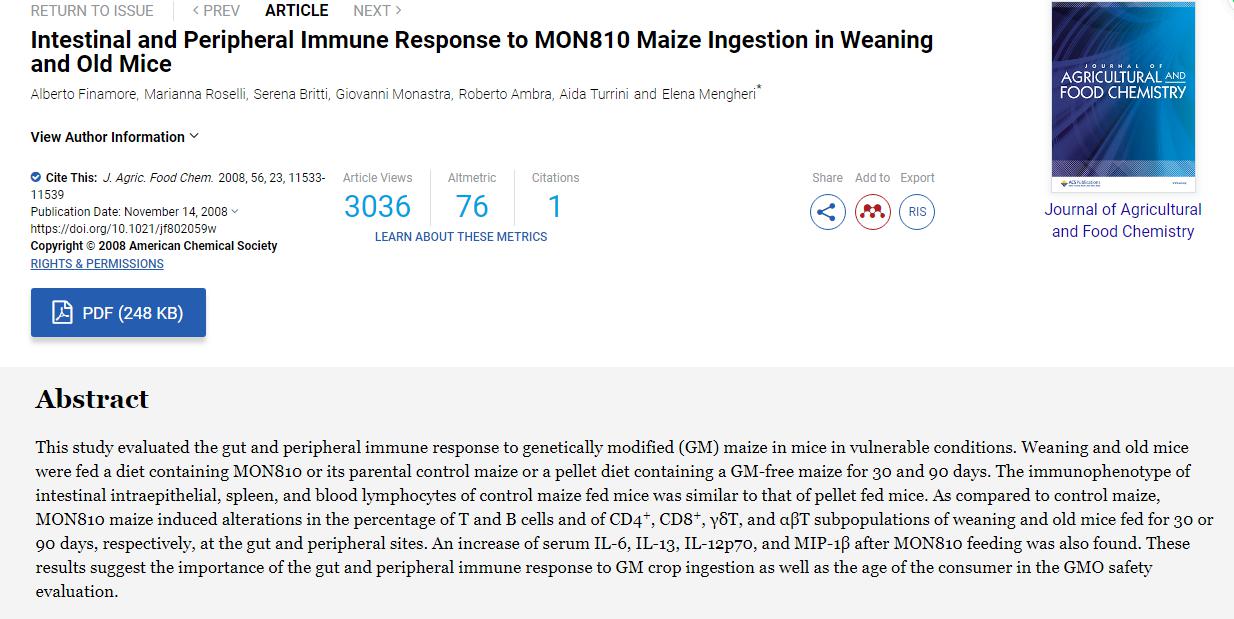
Task: Open LEARN ABOUT THESE METRICS link
Action: [x=461, y=237]
